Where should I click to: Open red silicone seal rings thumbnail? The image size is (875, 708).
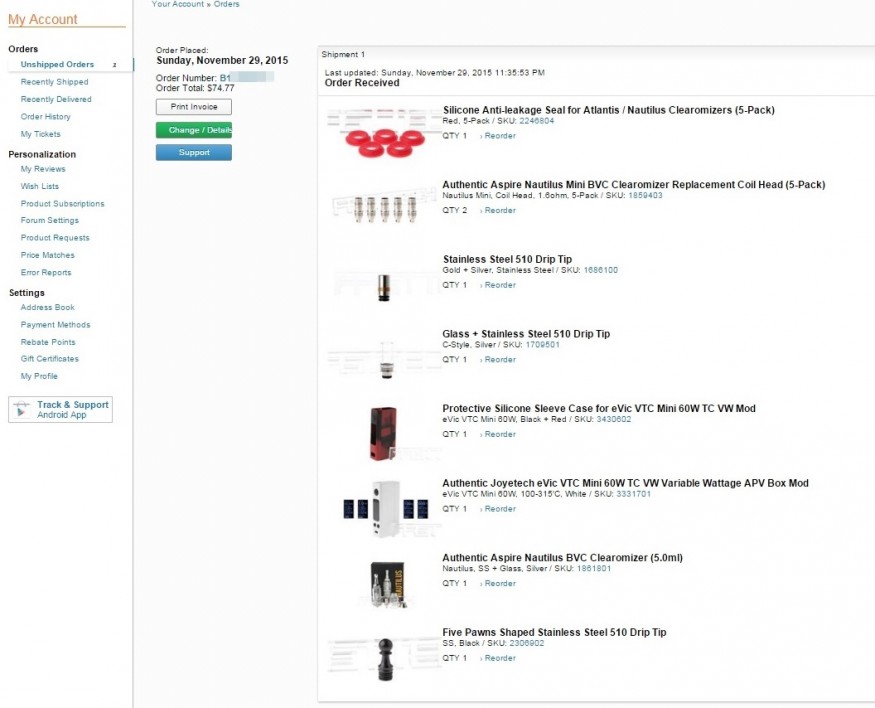[384, 134]
